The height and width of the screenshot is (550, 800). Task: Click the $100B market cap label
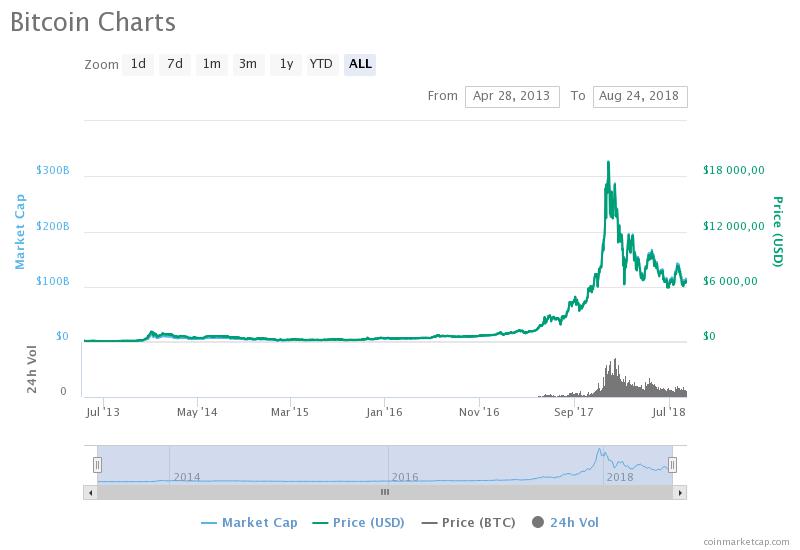pyautogui.click(x=53, y=281)
